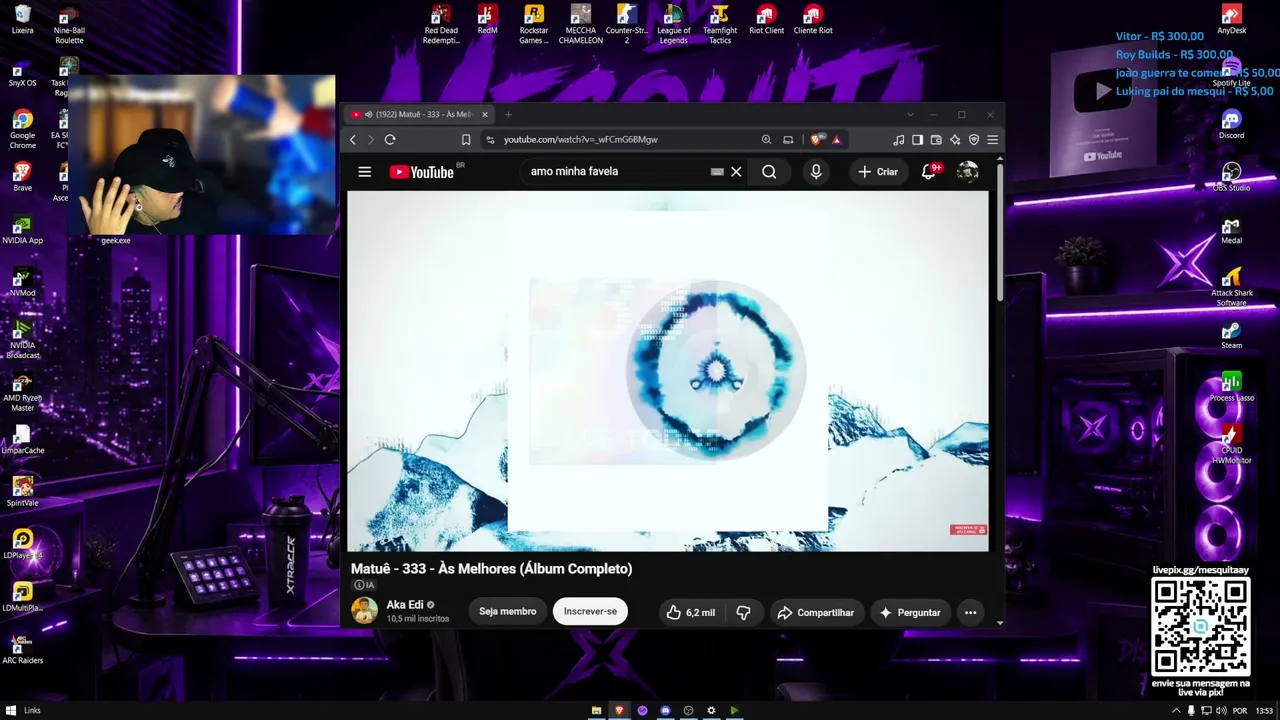1280x720 pixels.
Task: Open Brave Rewards triangle icon
Action: point(837,140)
